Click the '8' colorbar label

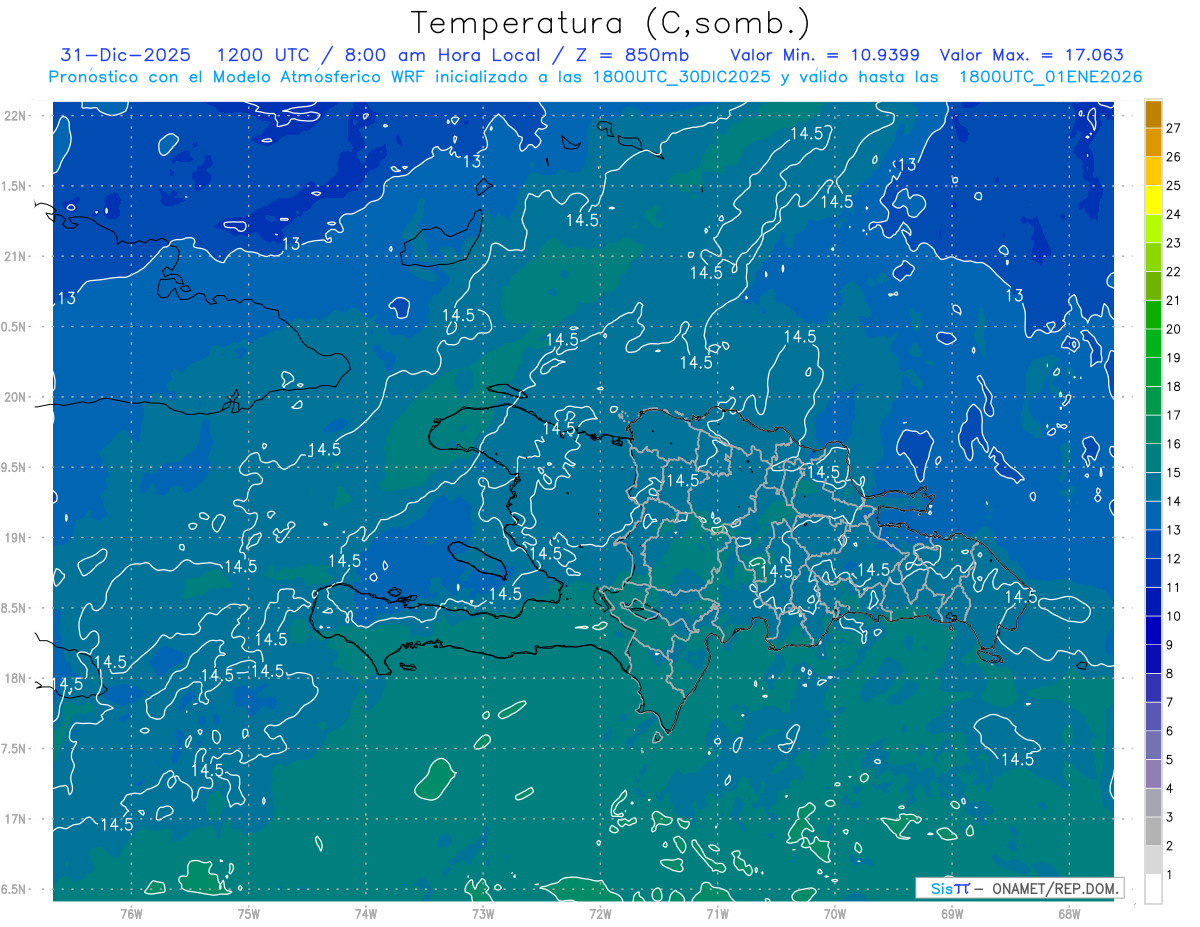tap(1169, 673)
